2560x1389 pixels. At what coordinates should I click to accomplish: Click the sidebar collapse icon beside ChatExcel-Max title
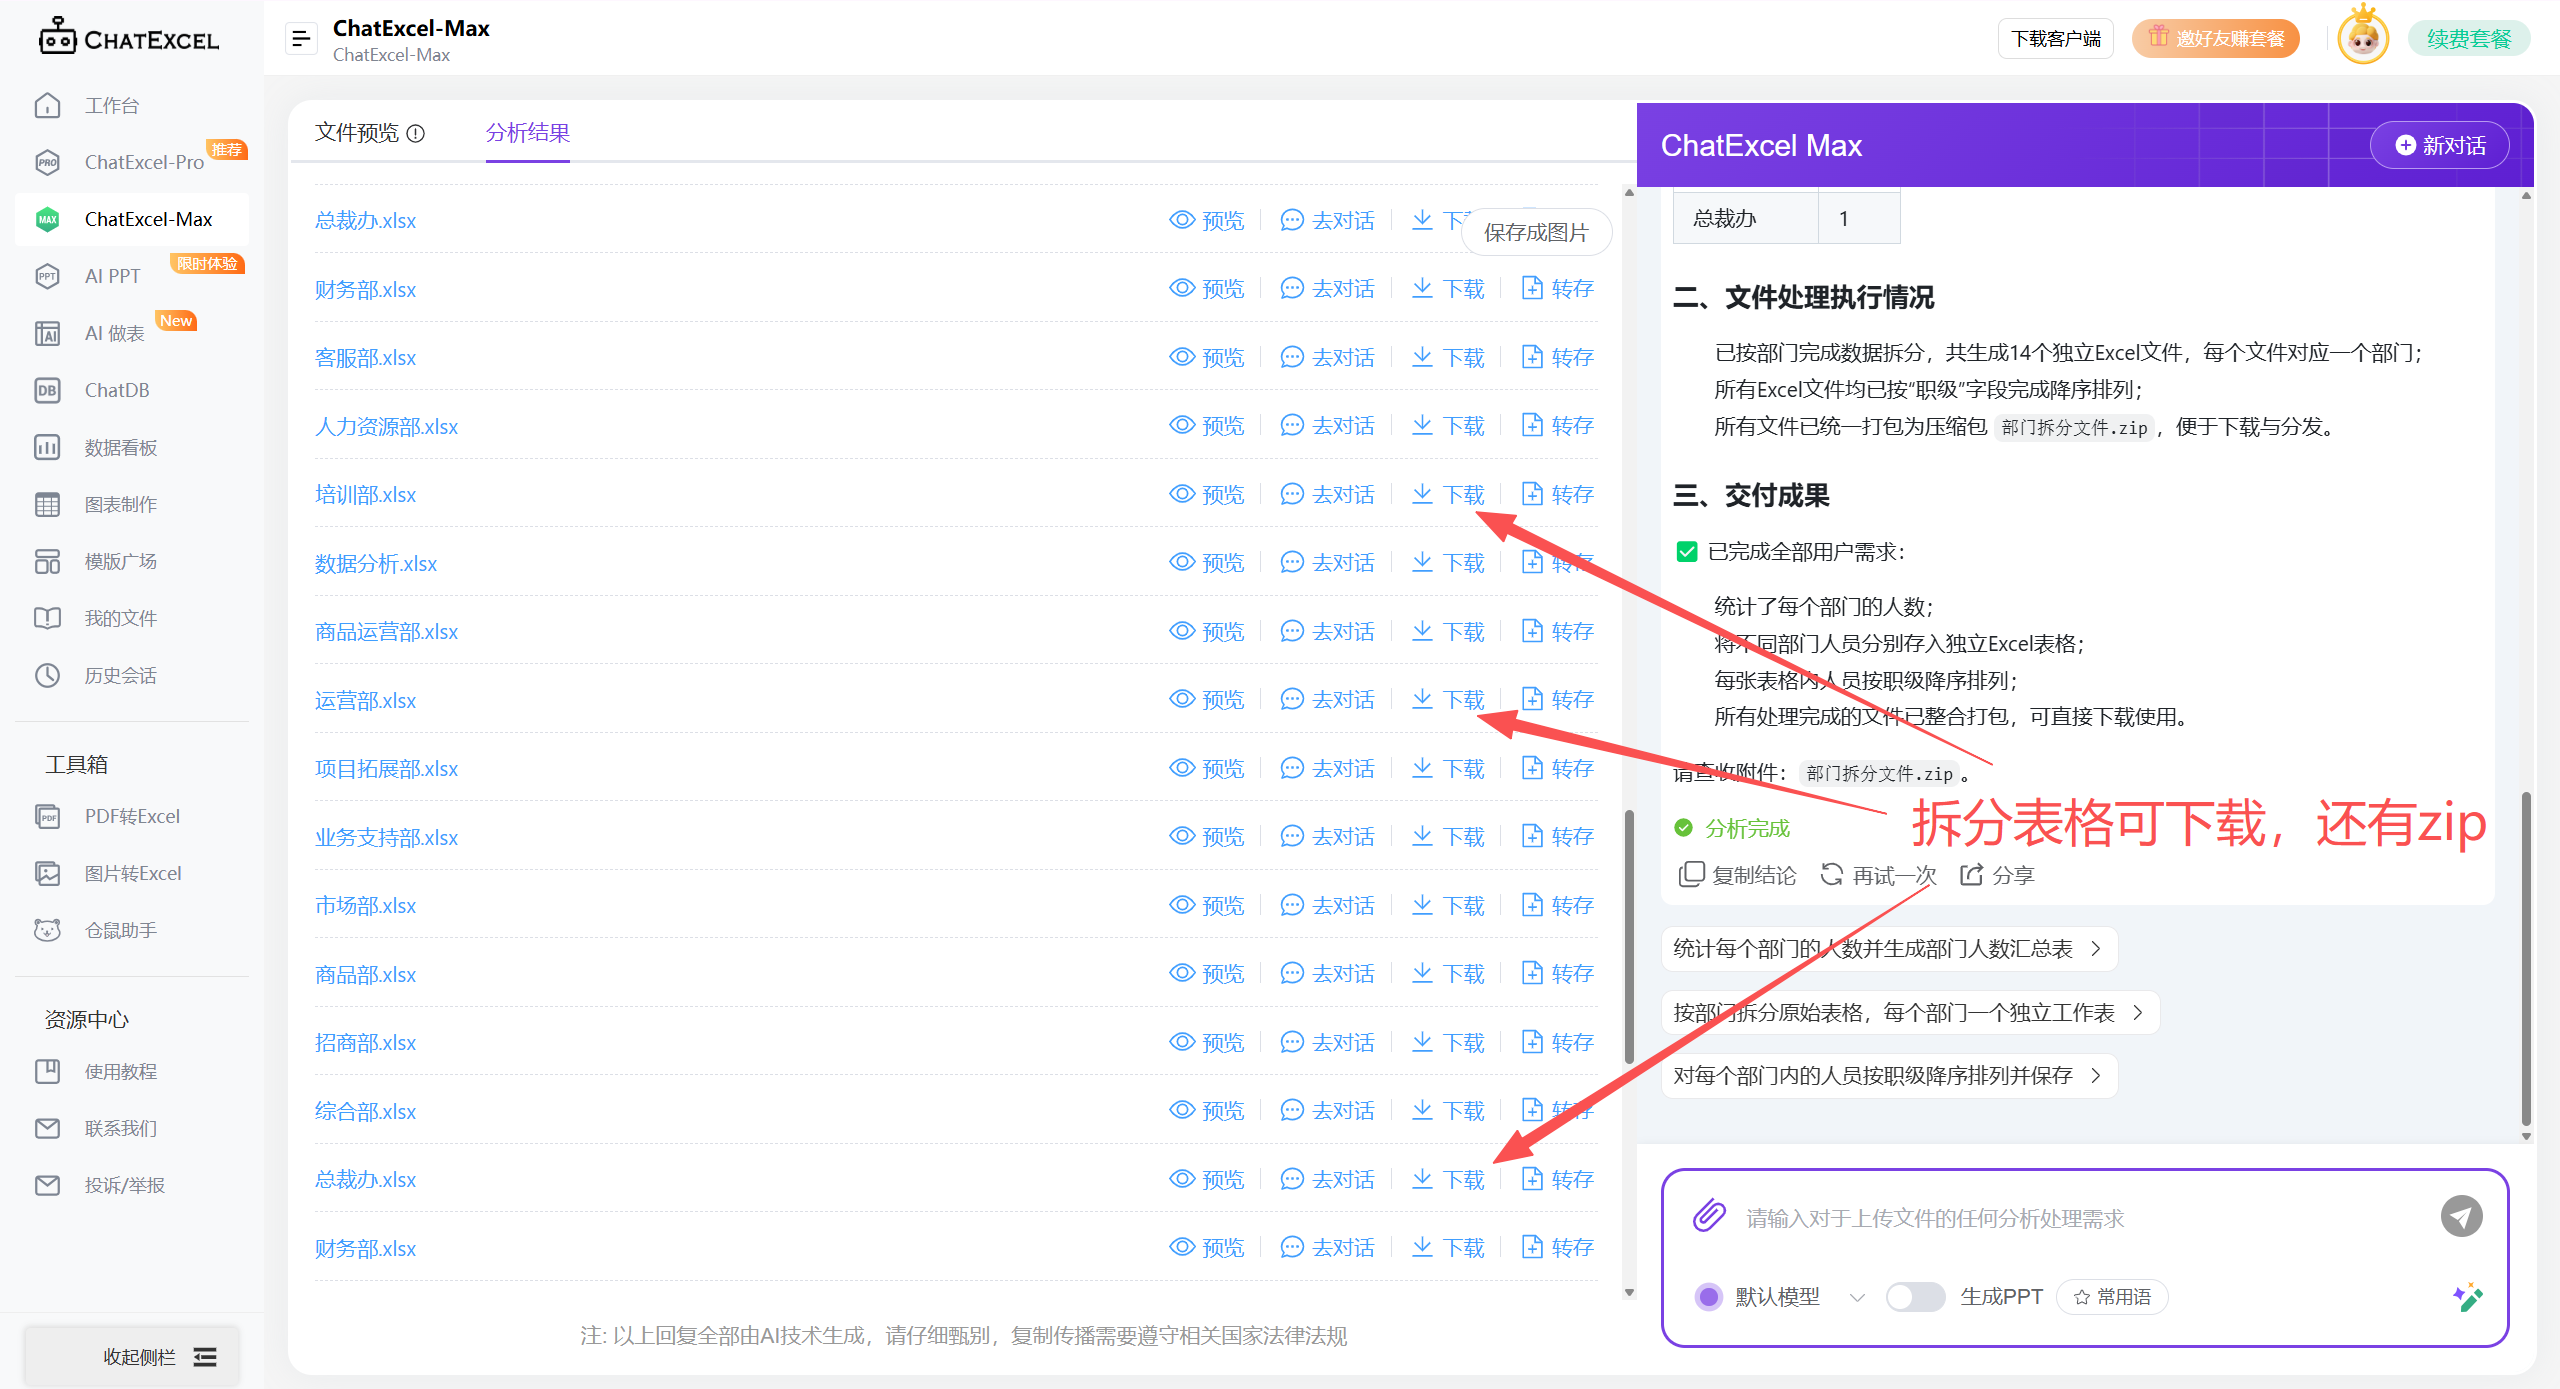coord(301,39)
